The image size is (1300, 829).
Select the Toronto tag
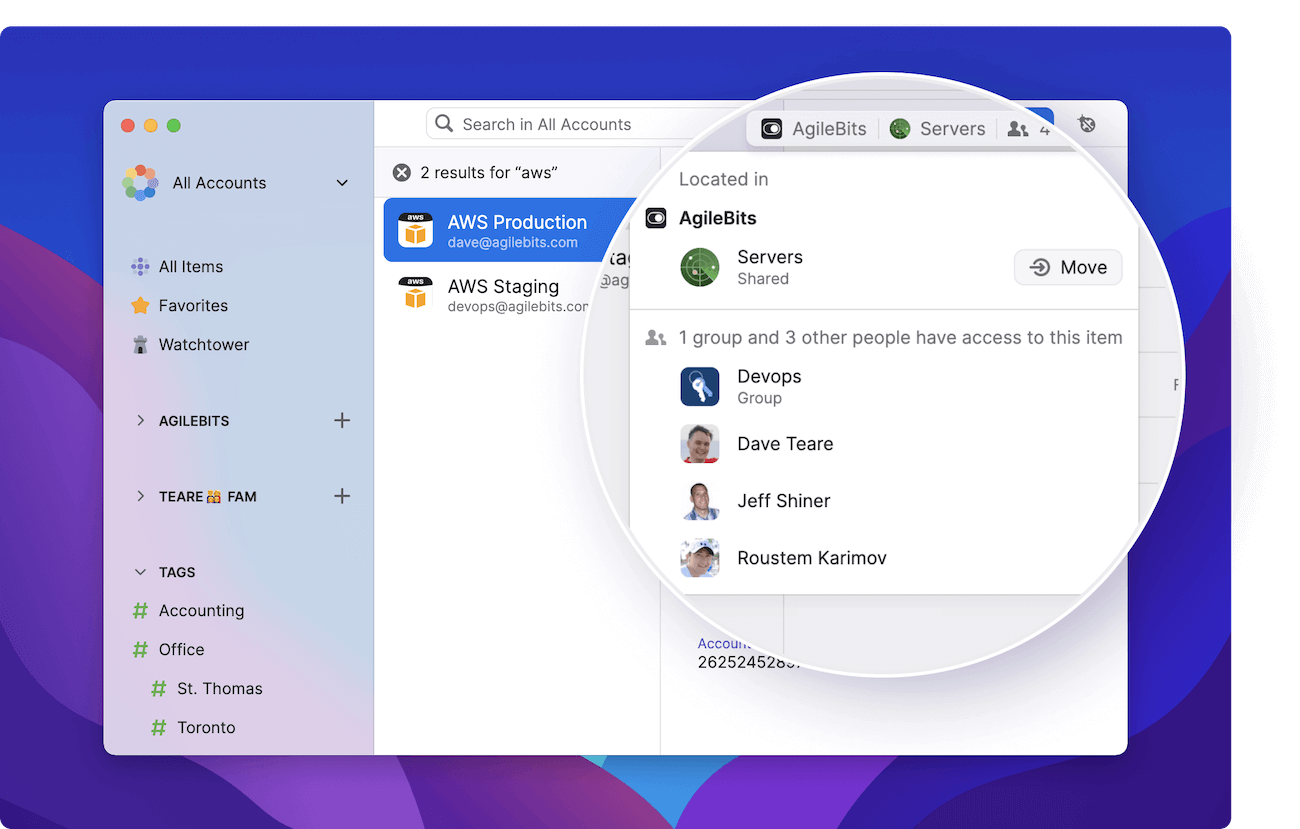pos(206,728)
